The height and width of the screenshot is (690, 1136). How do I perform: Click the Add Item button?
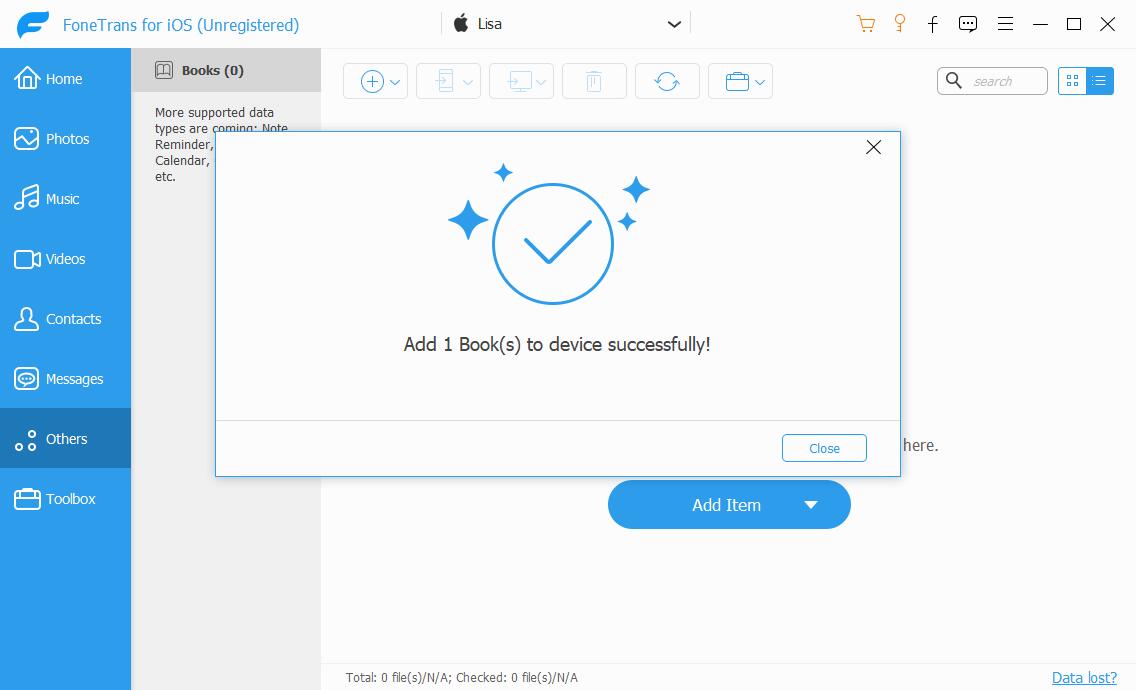[x=729, y=504]
